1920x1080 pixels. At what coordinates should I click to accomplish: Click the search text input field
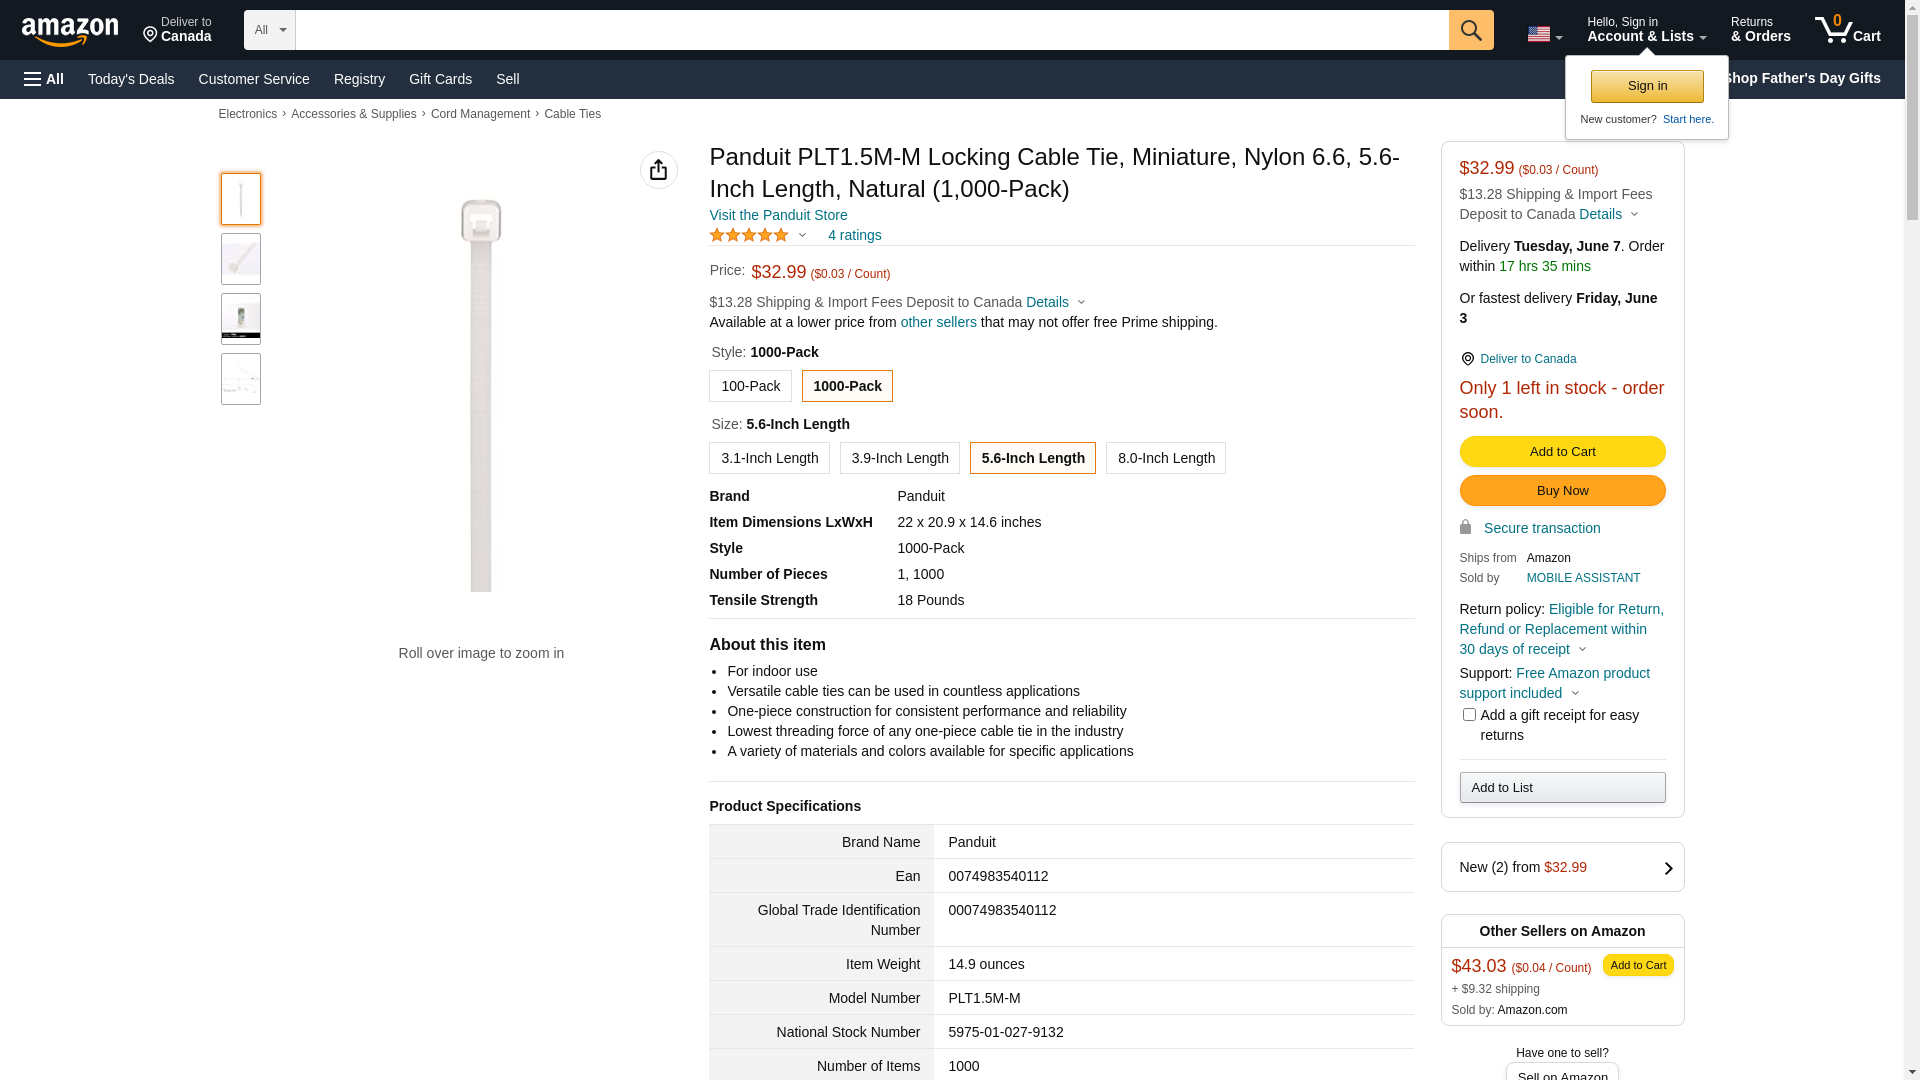[870, 30]
